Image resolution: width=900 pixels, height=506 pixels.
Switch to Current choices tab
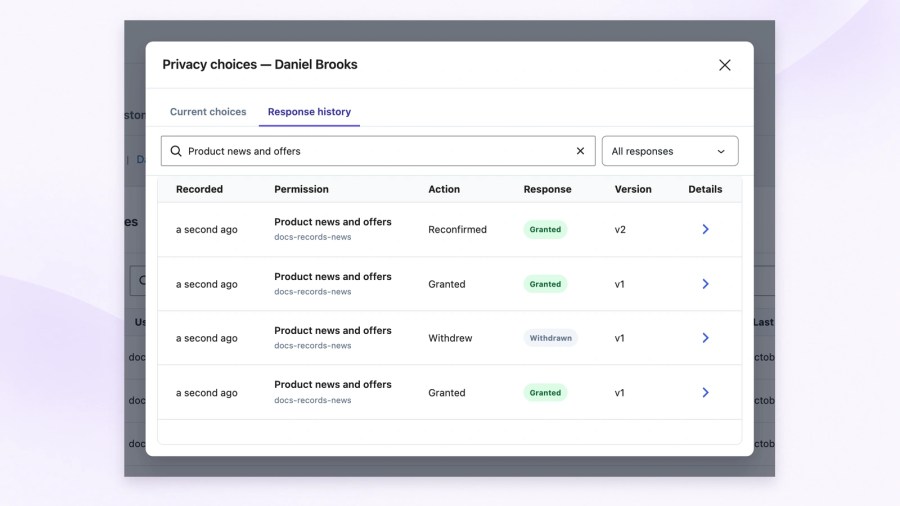pos(208,112)
